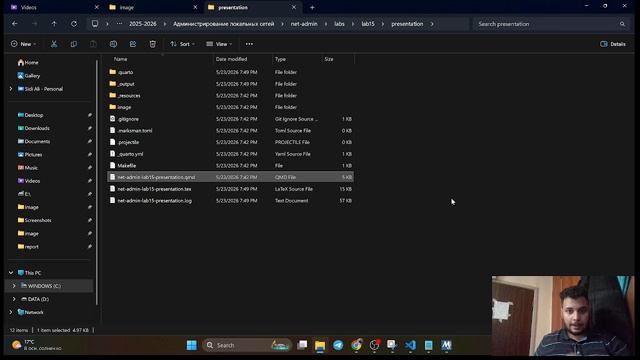Go to the 2025-2026 breadcrumb
The image size is (640, 360).
tap(142, 24)
